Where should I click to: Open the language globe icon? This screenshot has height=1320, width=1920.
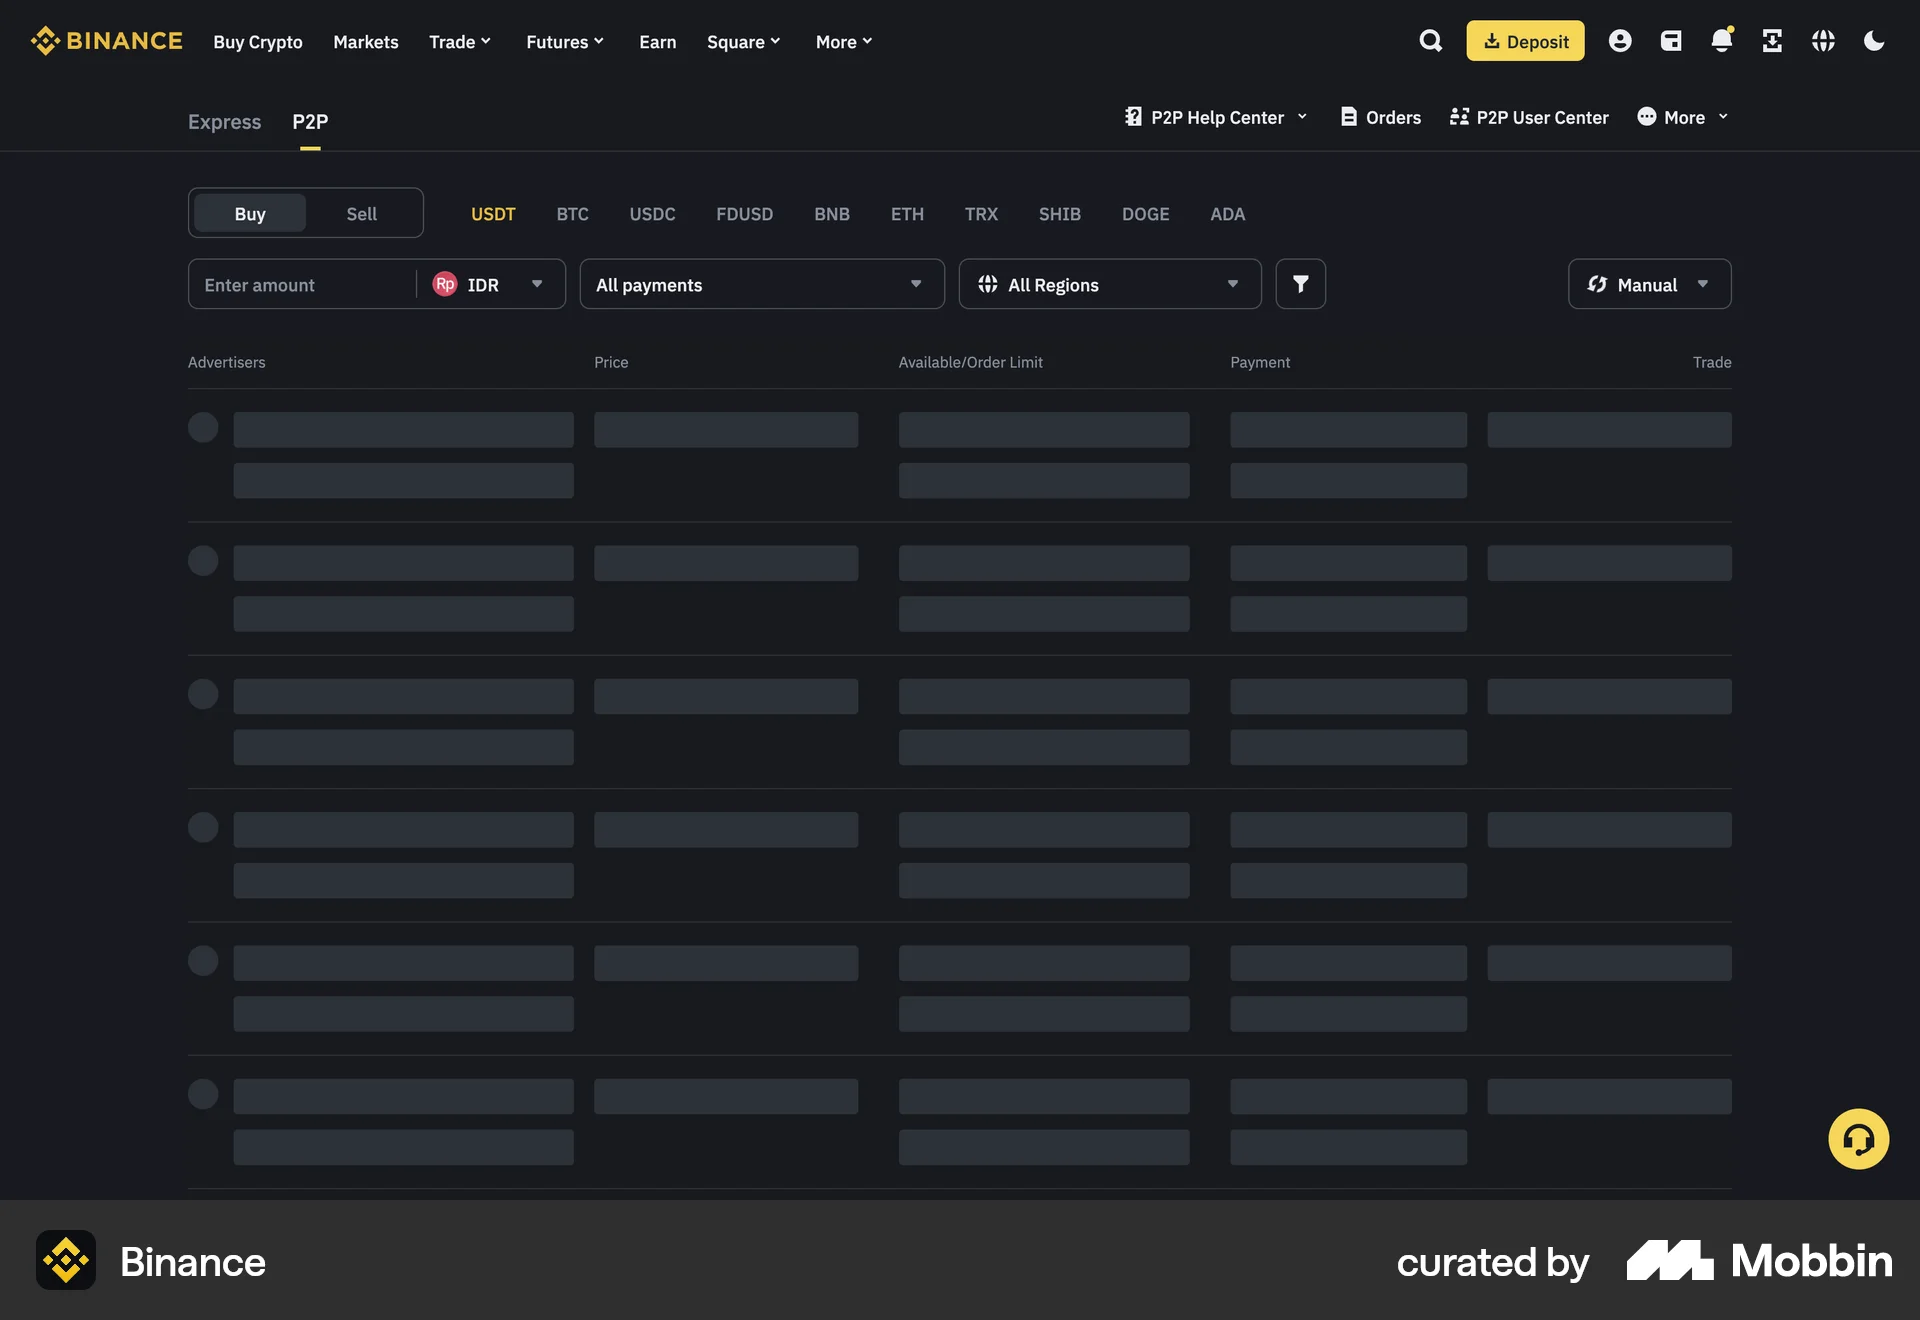[x=1823, y=41]
